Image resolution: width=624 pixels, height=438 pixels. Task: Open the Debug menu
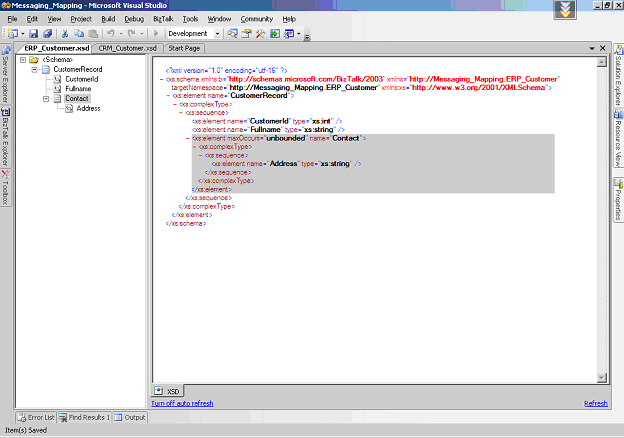(x=134, y=19)
